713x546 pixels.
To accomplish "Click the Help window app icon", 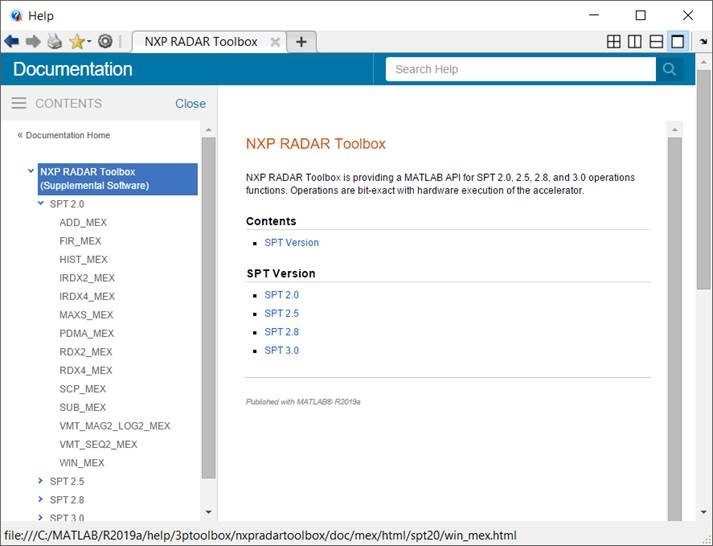I will [x=16, y=16].
